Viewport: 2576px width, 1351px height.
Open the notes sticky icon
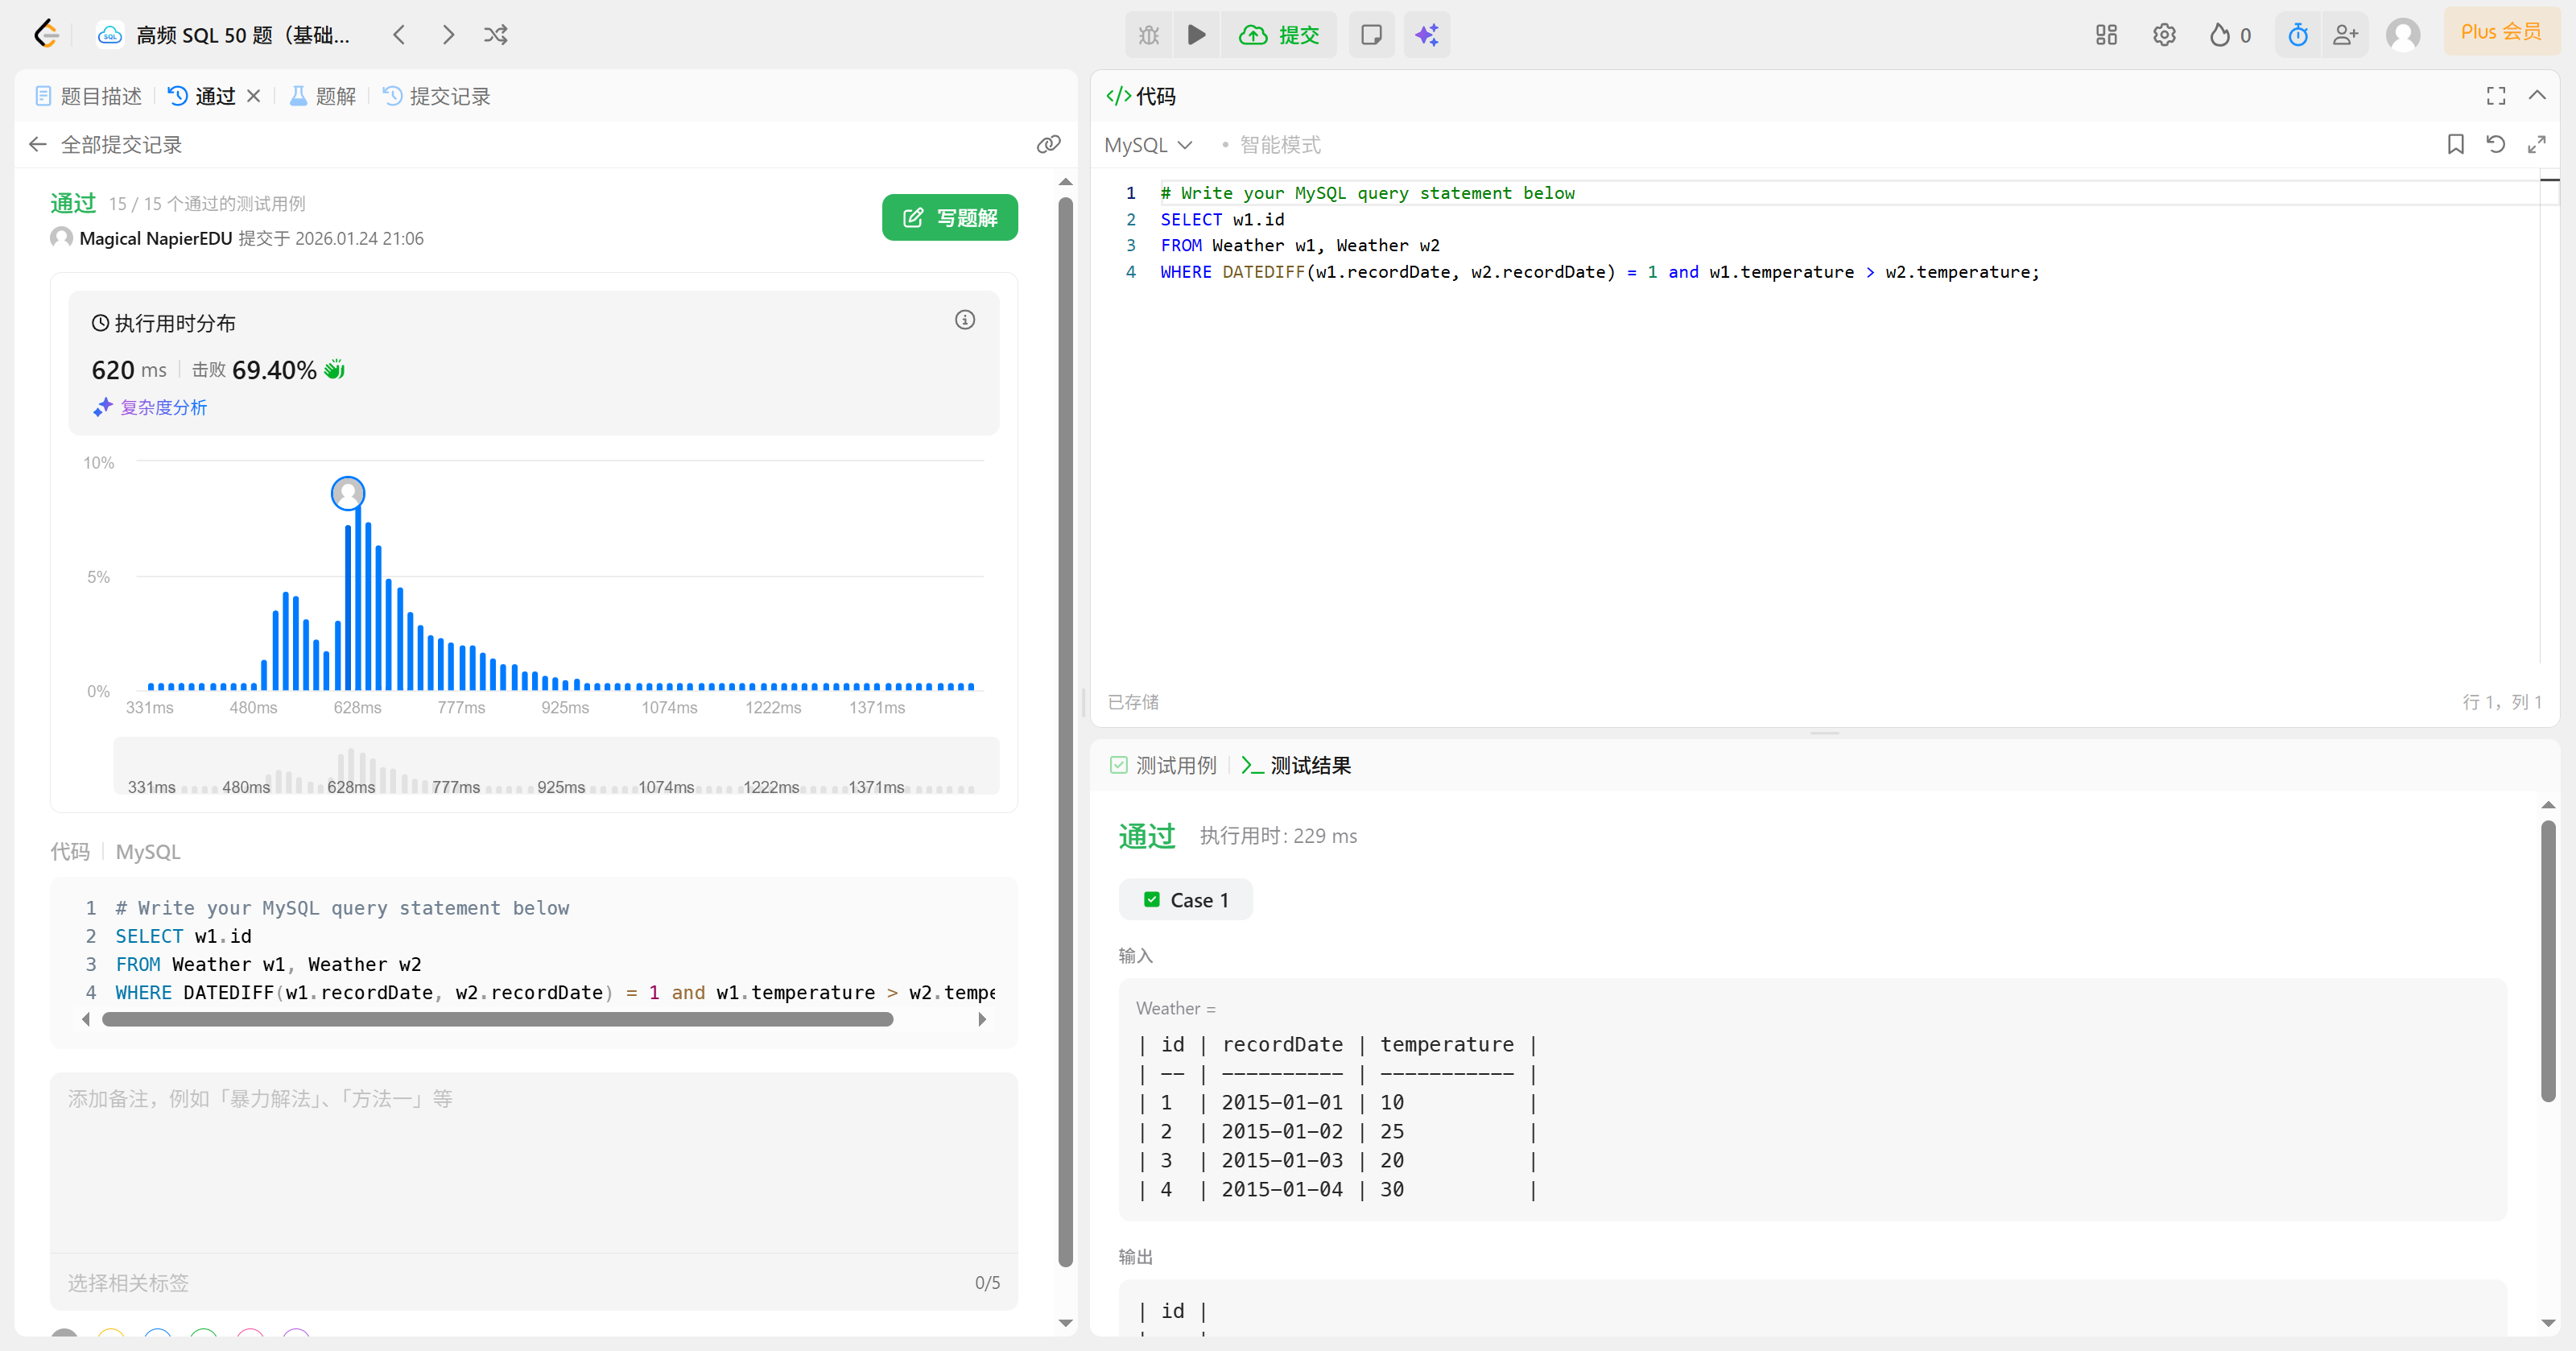pyautogui.click(x=1371, y=35)
